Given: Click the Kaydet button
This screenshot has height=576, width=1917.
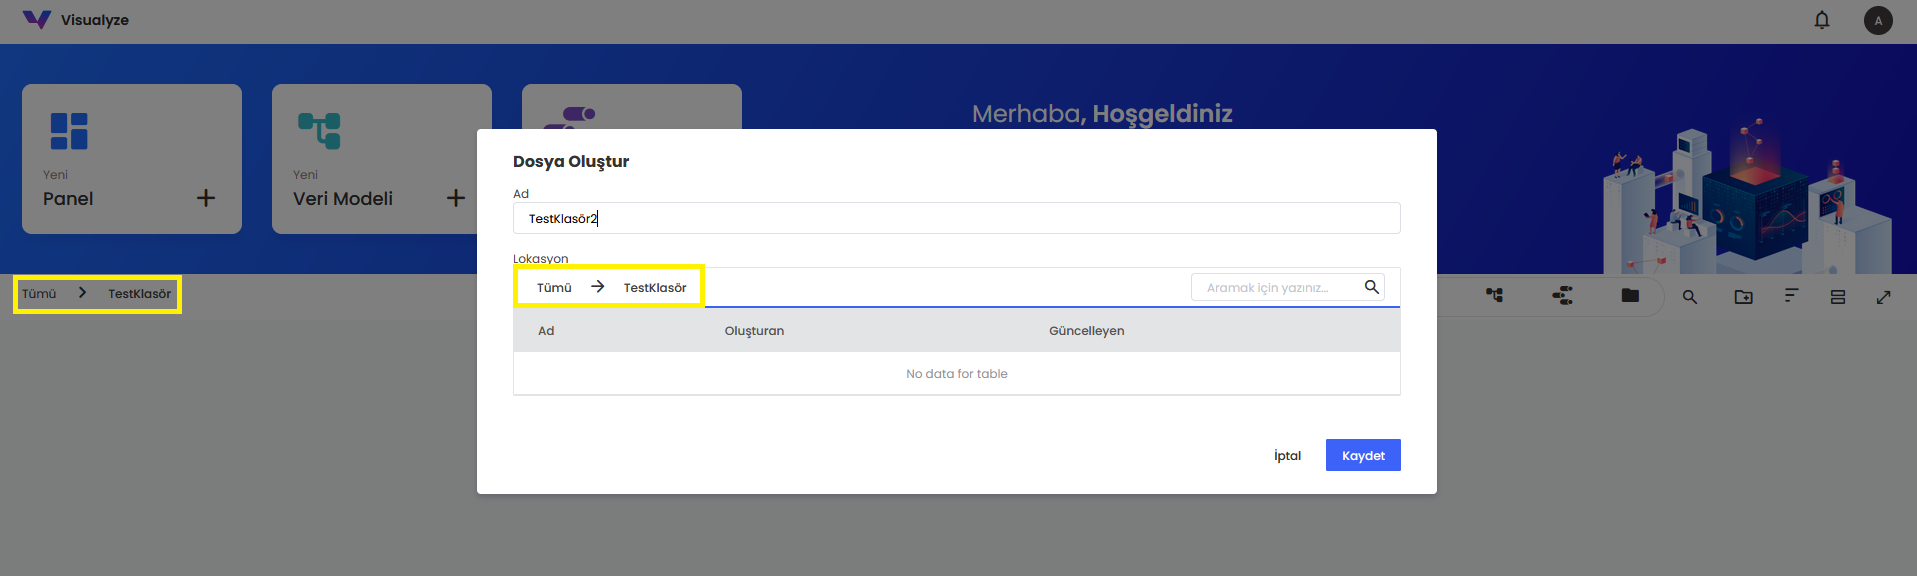Looking at the screenshot, I should (x=1363, y=455).
